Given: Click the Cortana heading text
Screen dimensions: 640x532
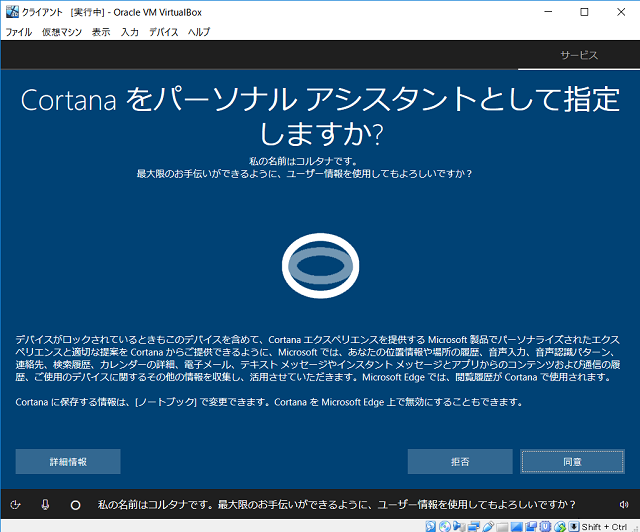Looking at the screenshot, I should pos(320,116).
